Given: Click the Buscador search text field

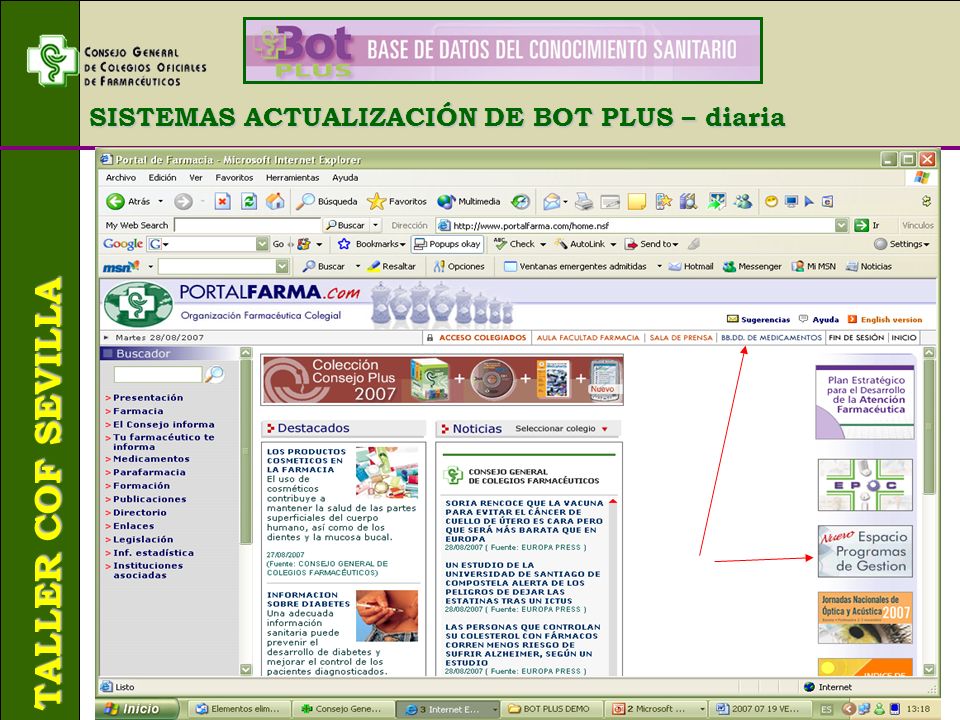Looking at the screenshot, I should pyautogui.click(x=158, y=374).
